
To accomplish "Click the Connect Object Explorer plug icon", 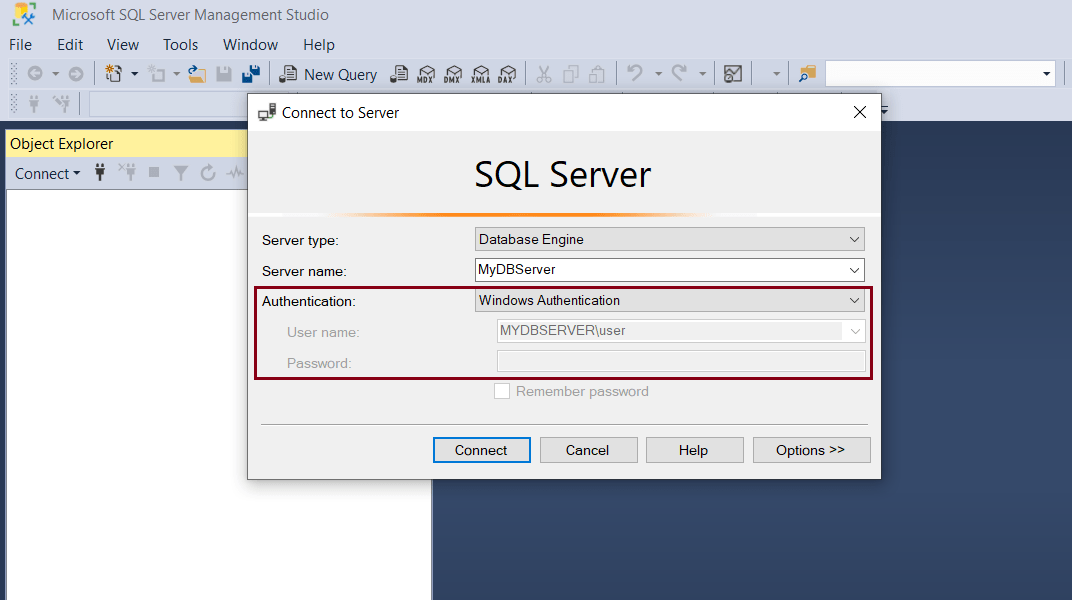I will 100,173.
